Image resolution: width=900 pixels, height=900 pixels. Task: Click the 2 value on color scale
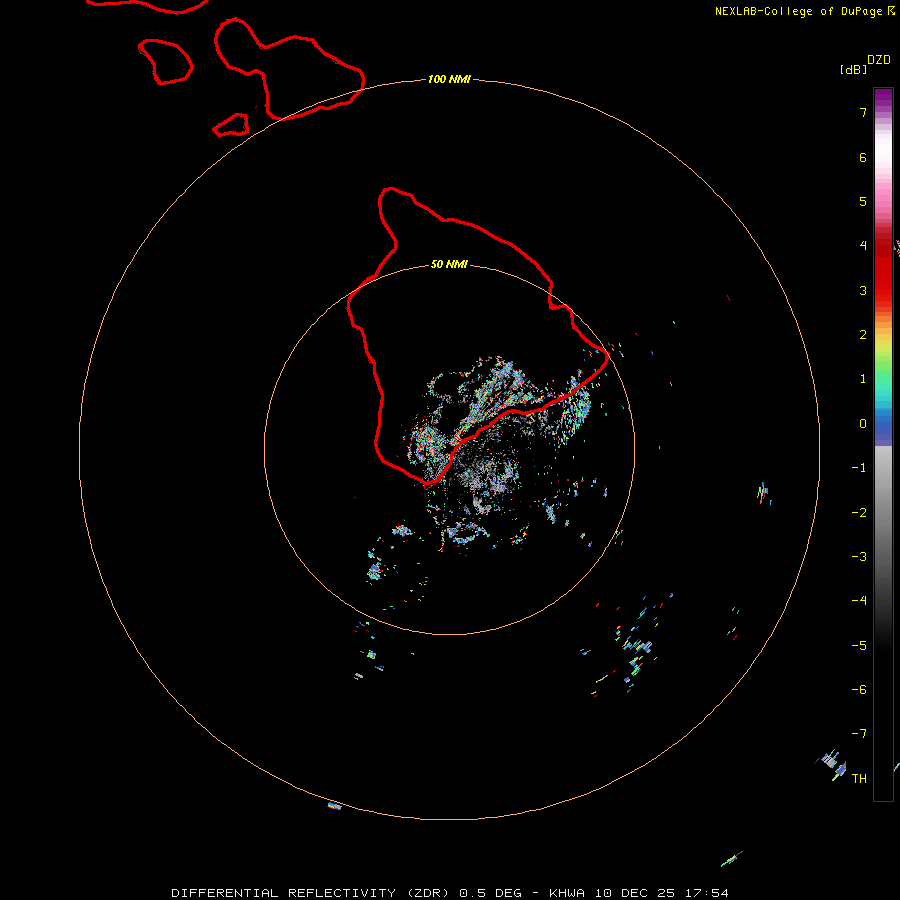coord(863,335)
